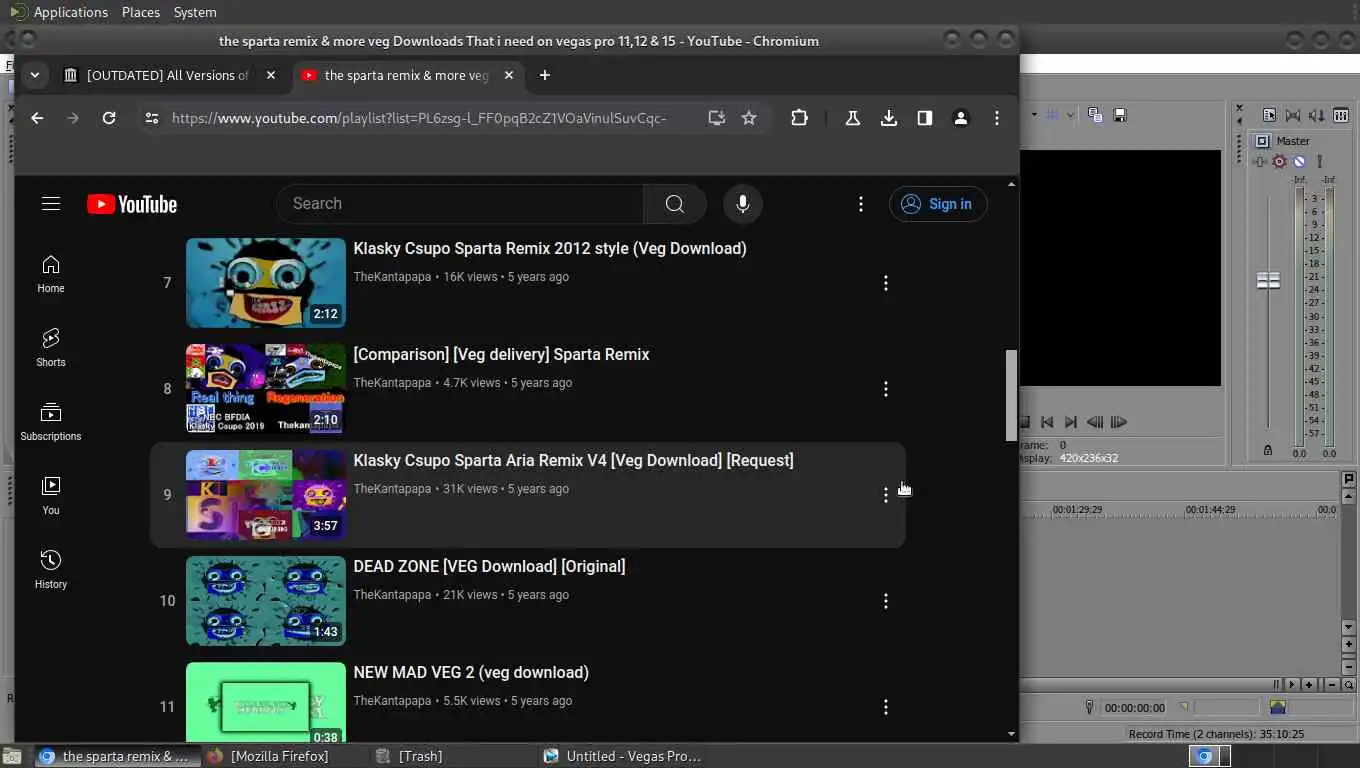Start voice search with the microphone

point(742,204)
